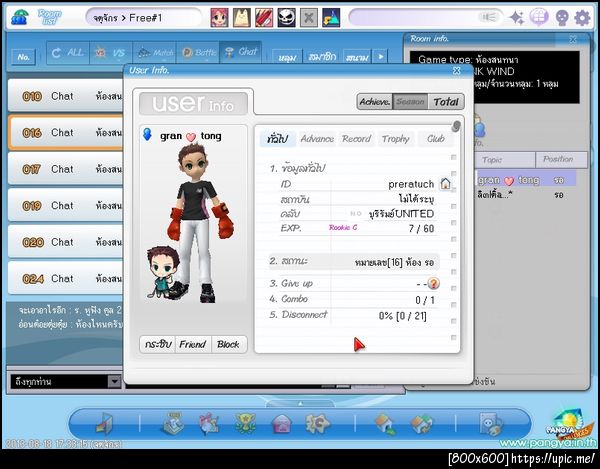Screen dimensions: 600x469
Task: Click the Block button
Action: pos(228,344)
